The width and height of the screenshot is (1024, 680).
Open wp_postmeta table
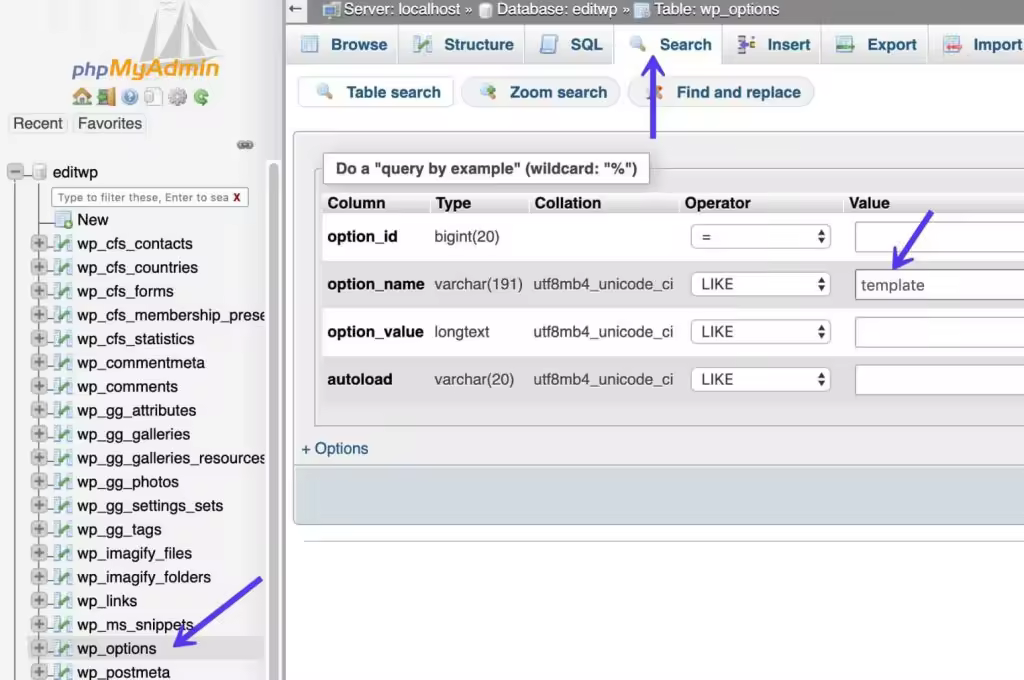(x=123, y=672)
